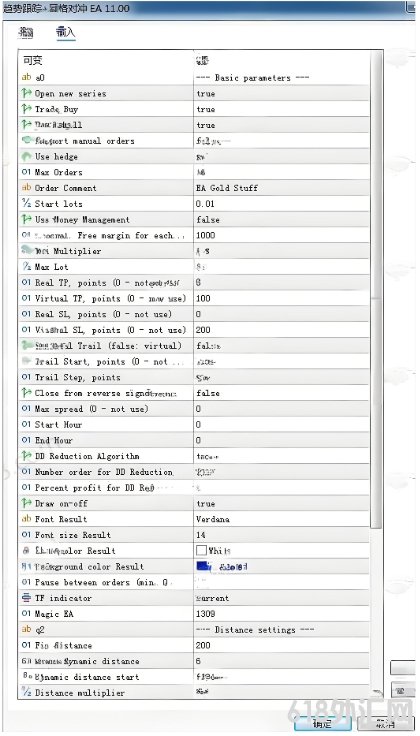Select the integer icon for Real TP, points
Viewport: 420px width, 736px height.
tap(26, 283)
